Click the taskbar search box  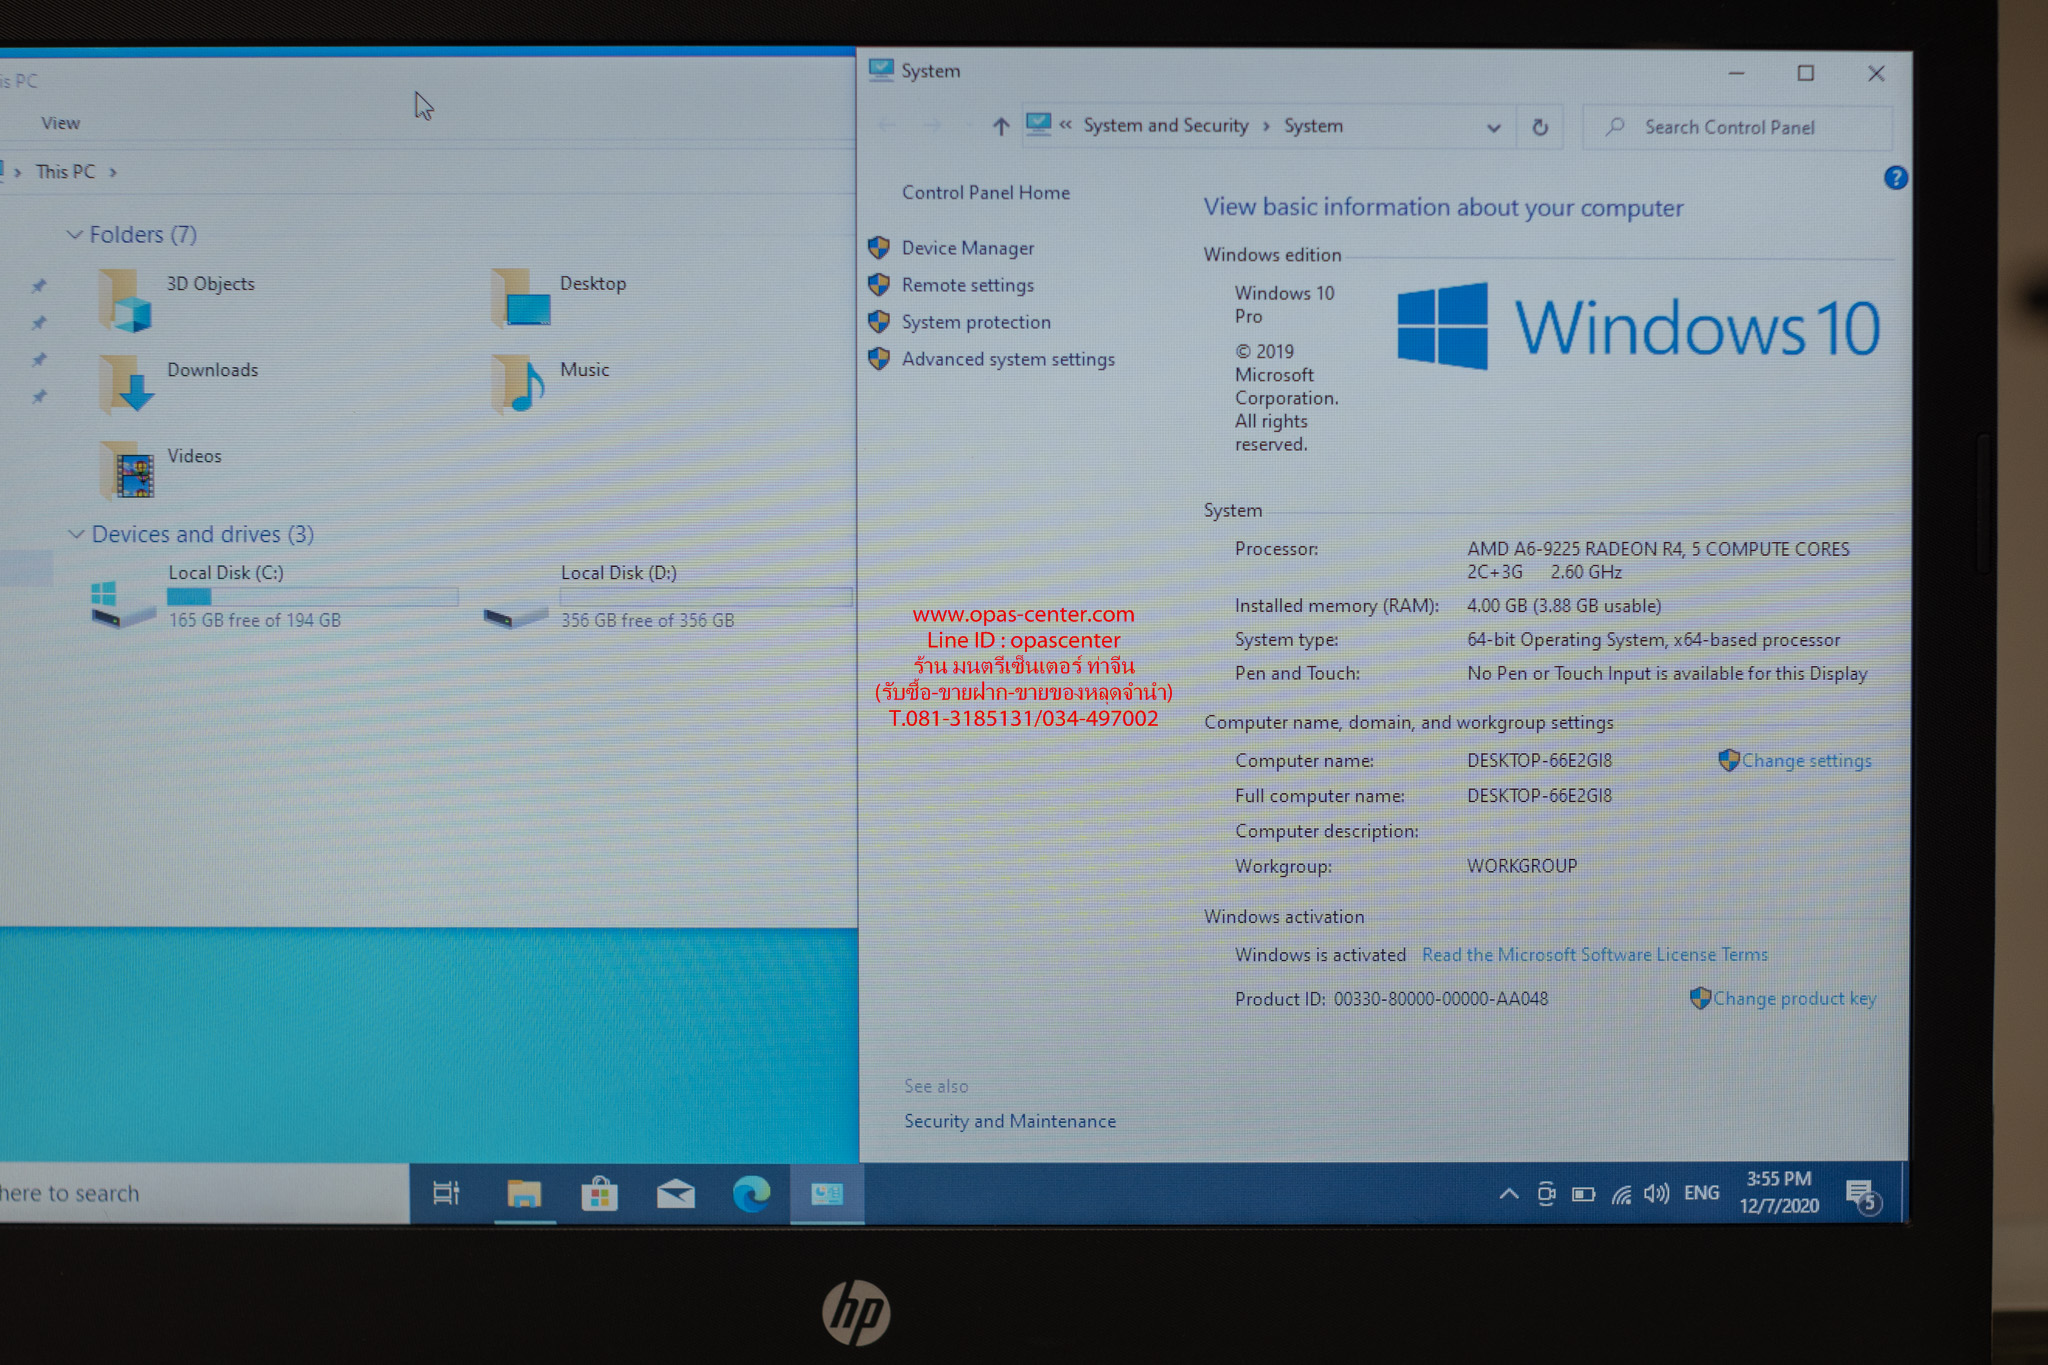[204, 1193]
